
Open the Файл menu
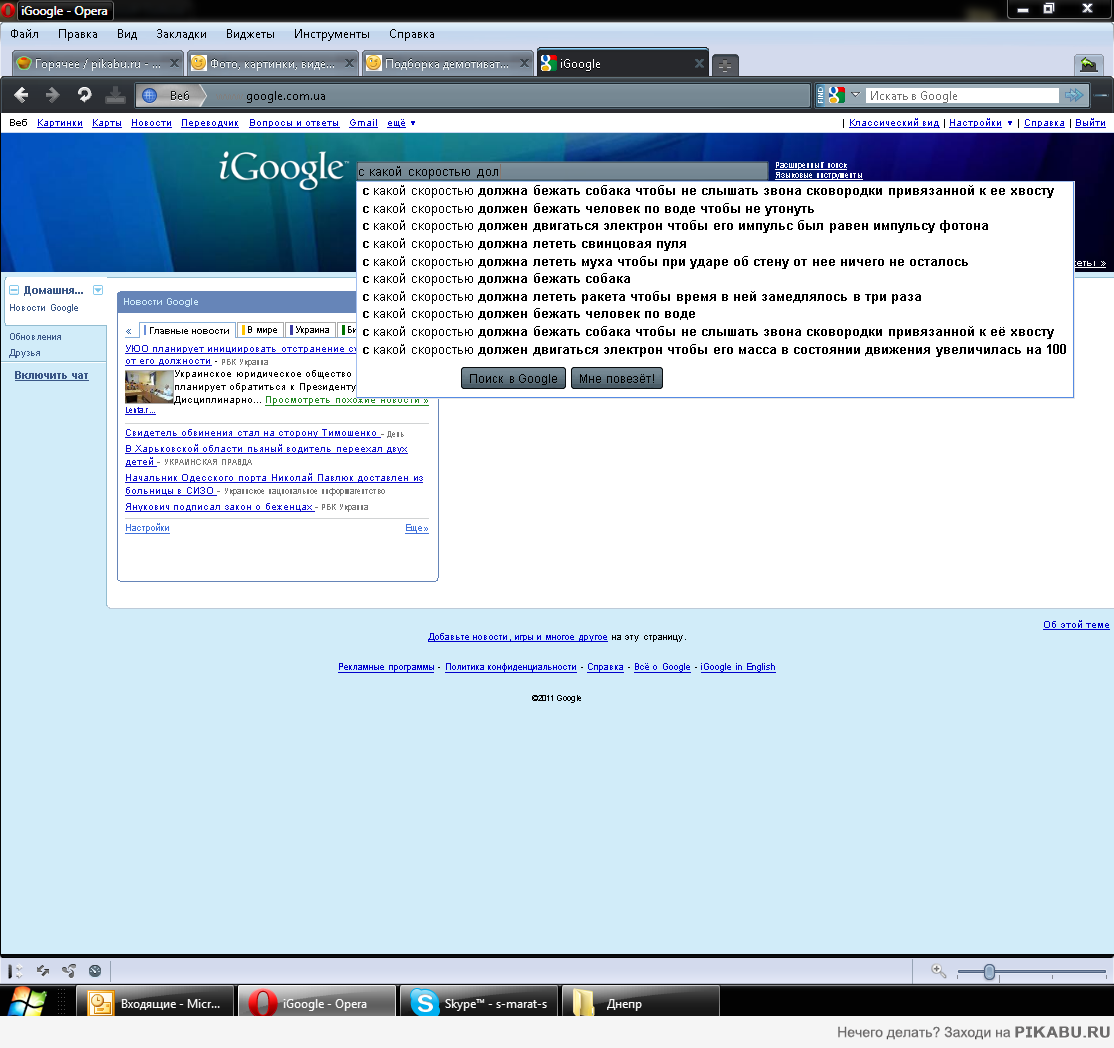click(x=24, y=34)
